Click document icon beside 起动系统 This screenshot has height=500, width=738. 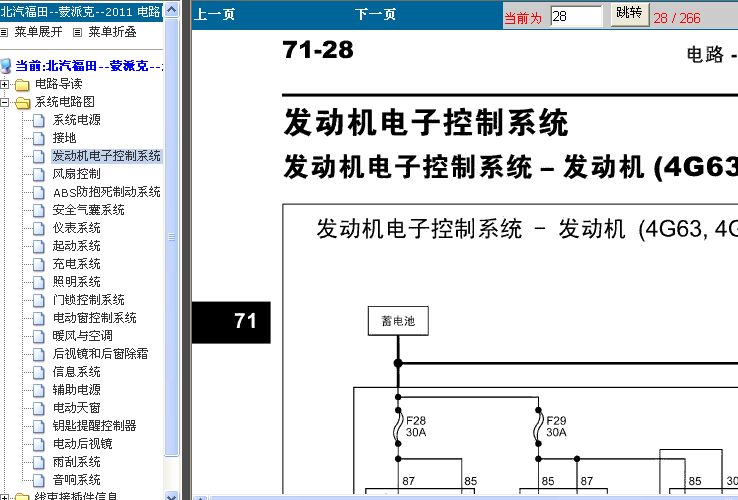coord(39,247)
